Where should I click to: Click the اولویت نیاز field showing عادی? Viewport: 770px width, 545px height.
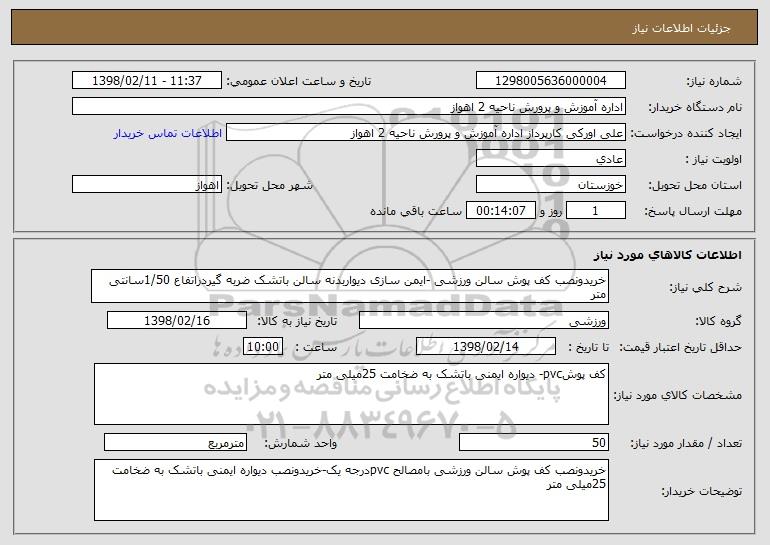click(x=550, y=158)
